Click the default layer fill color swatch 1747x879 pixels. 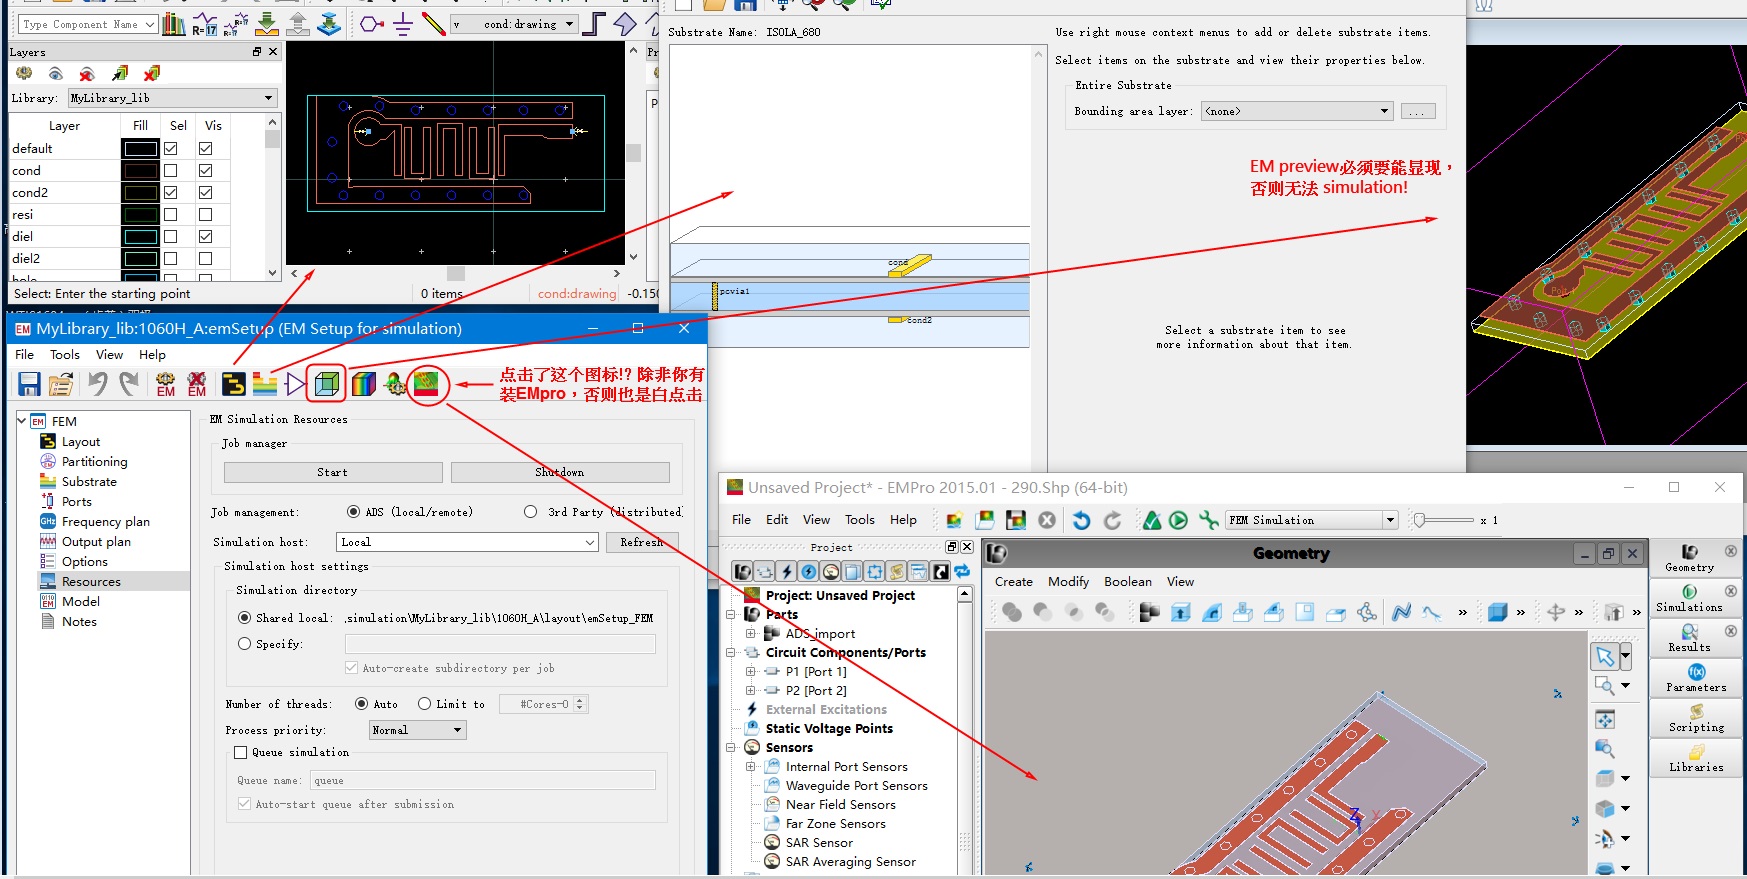pyautogui.click(x=140, y=148)
